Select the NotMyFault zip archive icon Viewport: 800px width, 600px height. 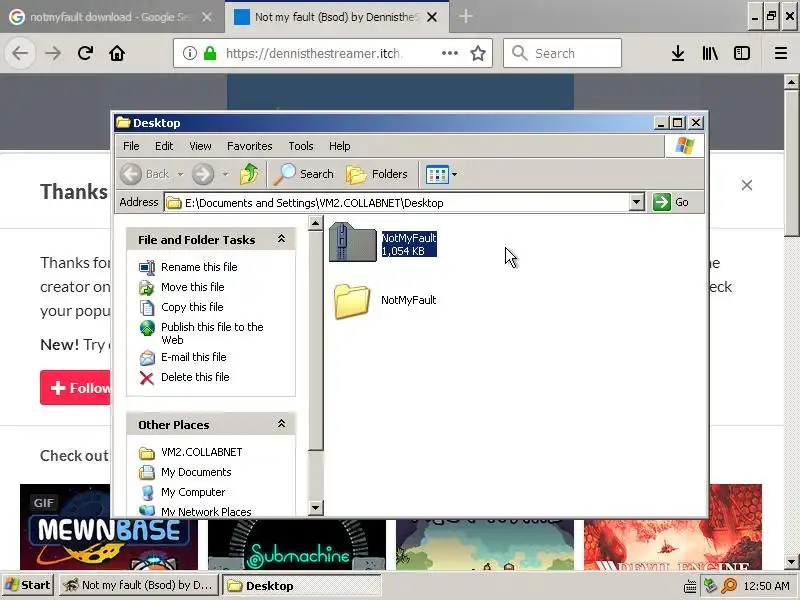[x=353, y=242]
